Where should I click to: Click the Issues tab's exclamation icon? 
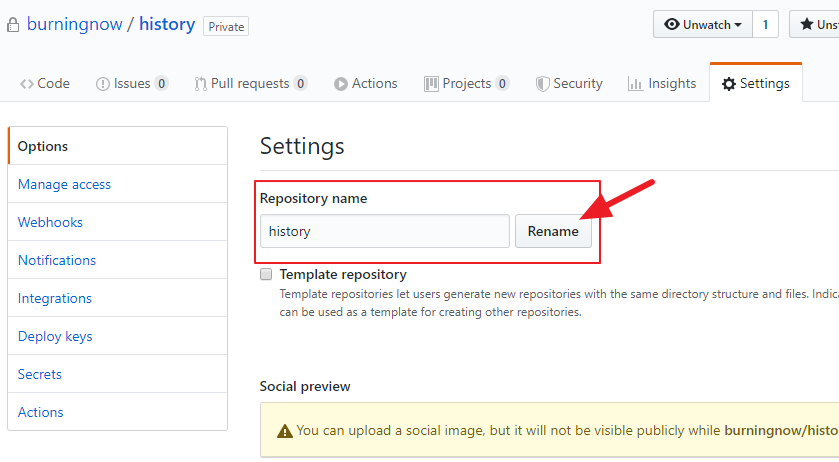tap(103, 84)
